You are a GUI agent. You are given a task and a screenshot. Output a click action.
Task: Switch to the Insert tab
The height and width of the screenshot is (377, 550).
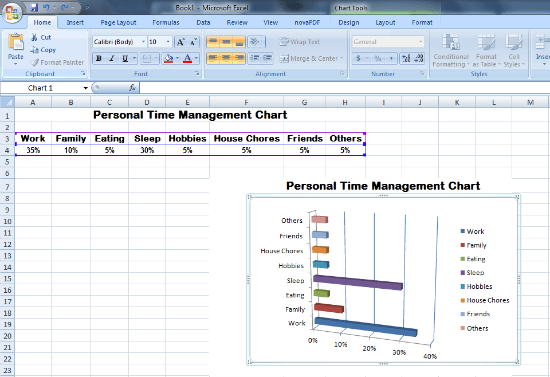pos(75,22)
